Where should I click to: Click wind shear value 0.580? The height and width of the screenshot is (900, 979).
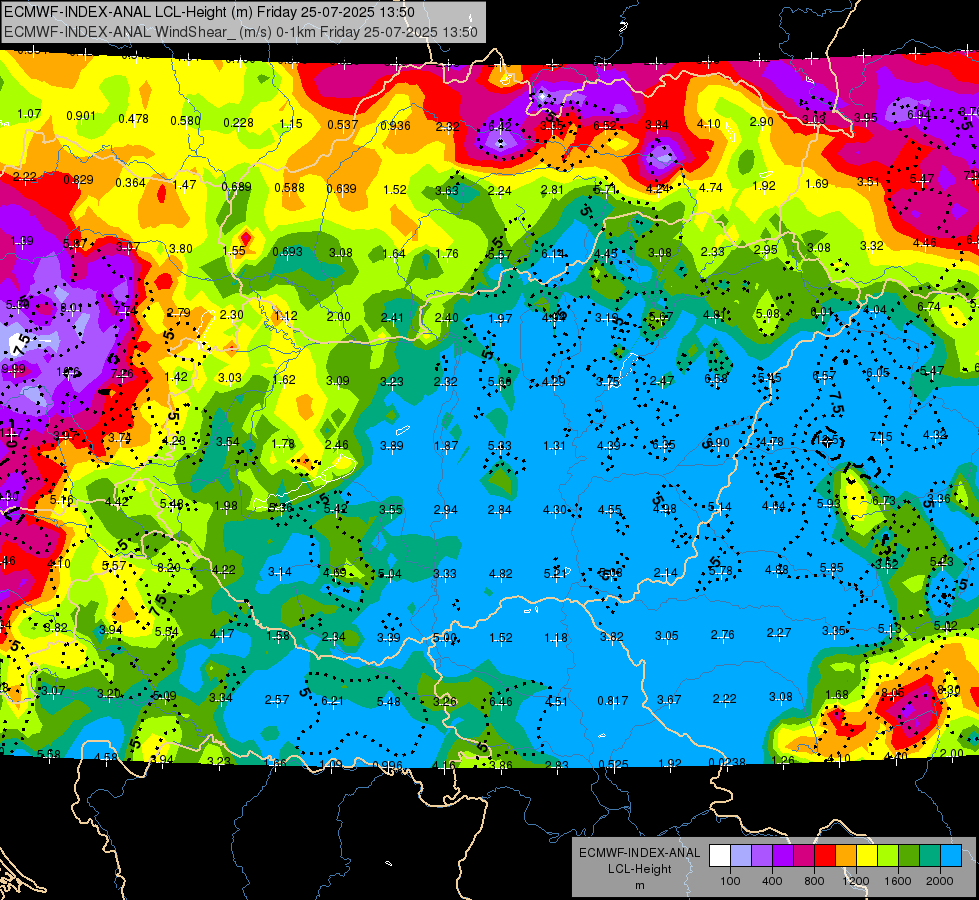185,120
